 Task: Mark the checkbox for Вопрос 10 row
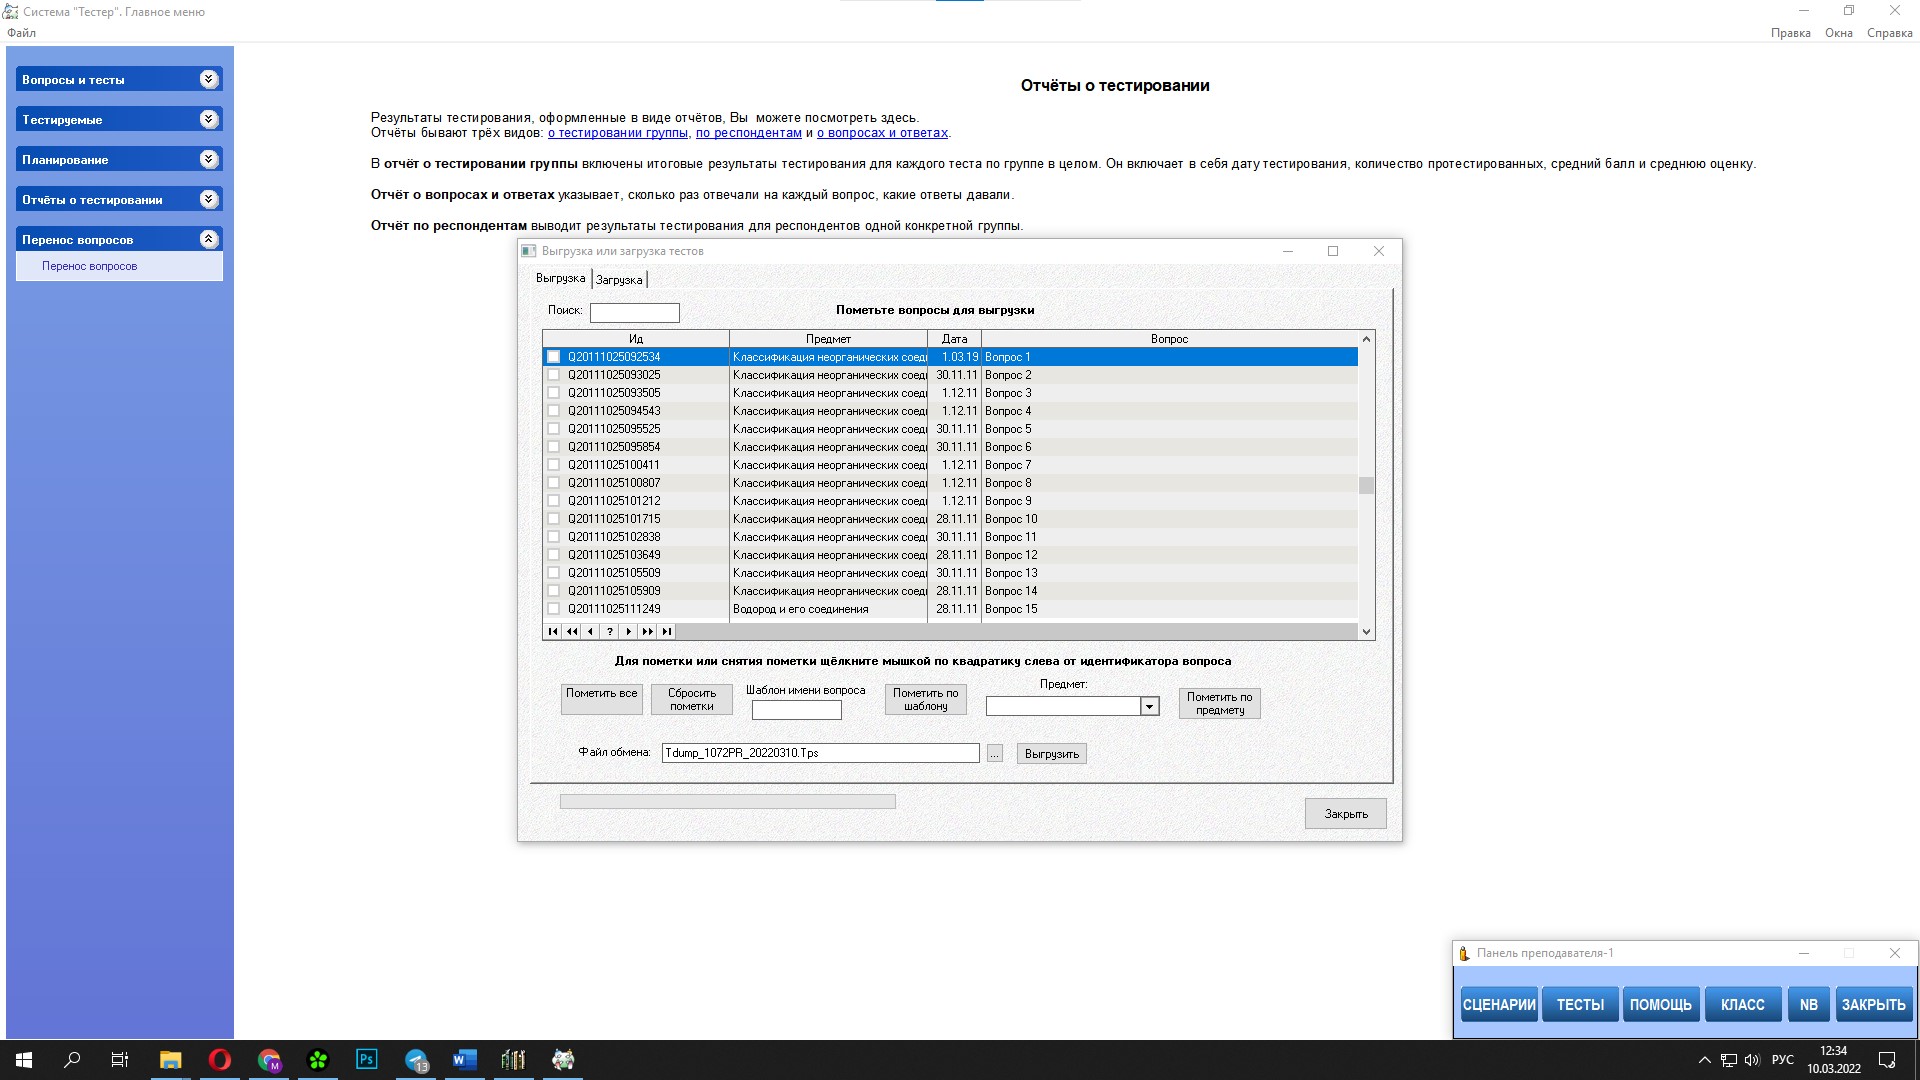(553, 519)
